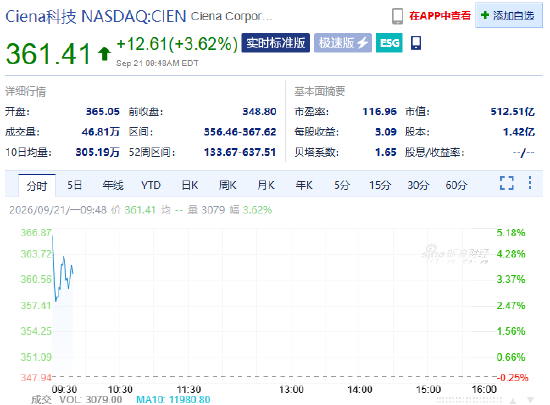Click the 市盈率 value 116.96
The image size is (550, 405).
pyautogui.click(x=380, y=112)
